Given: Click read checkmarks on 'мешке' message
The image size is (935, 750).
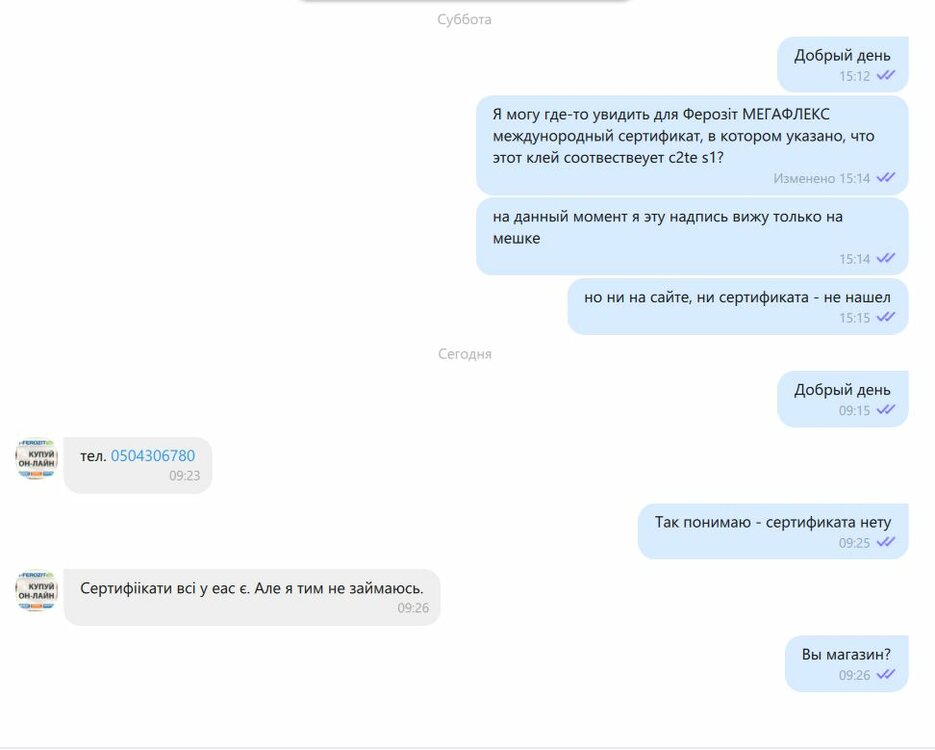Looking at the screenshot, I should [x=886, y=258].
